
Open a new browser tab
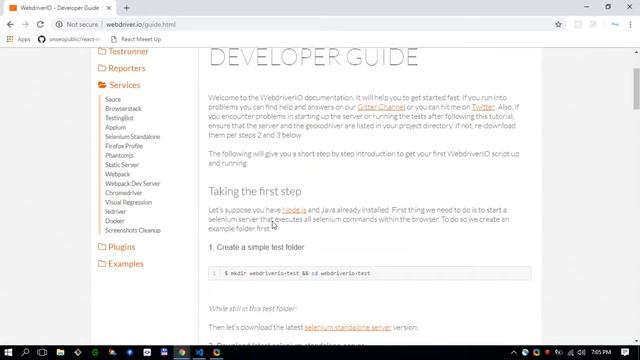[127, 8]
